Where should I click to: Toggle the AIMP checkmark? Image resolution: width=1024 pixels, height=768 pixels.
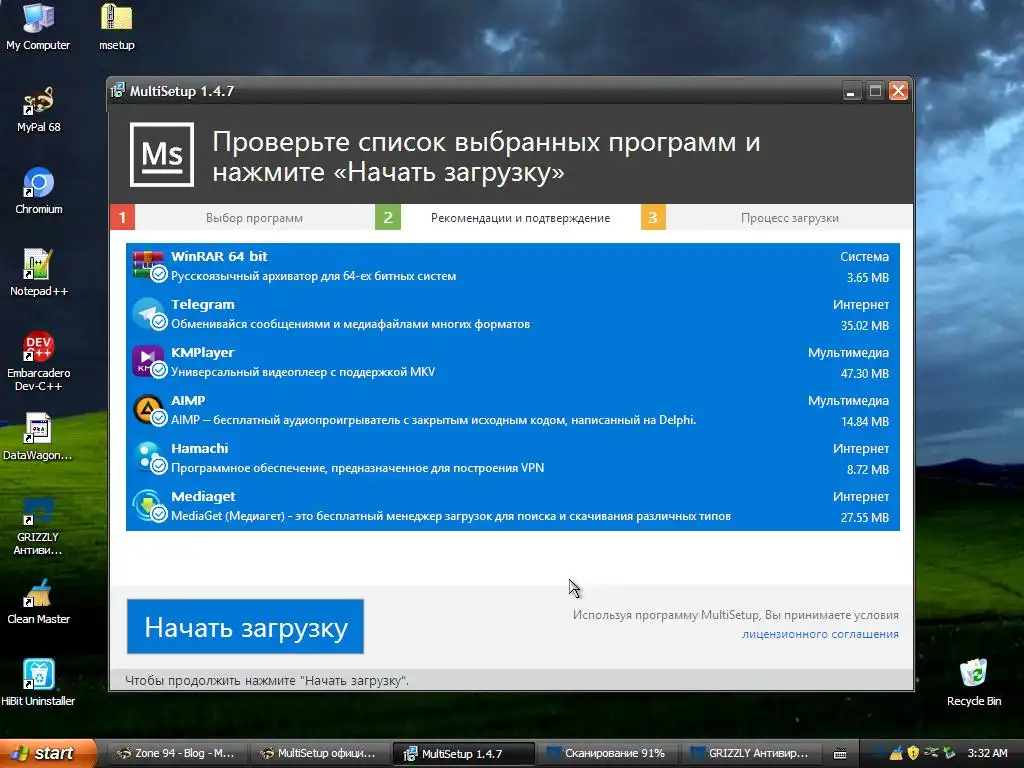[x=159, y=418]
